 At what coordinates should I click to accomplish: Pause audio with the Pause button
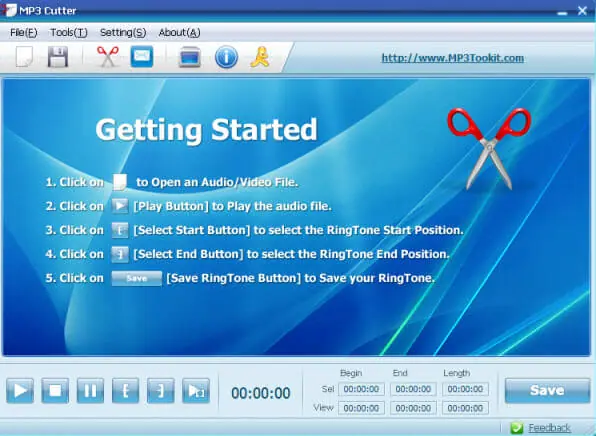[90, 390]
